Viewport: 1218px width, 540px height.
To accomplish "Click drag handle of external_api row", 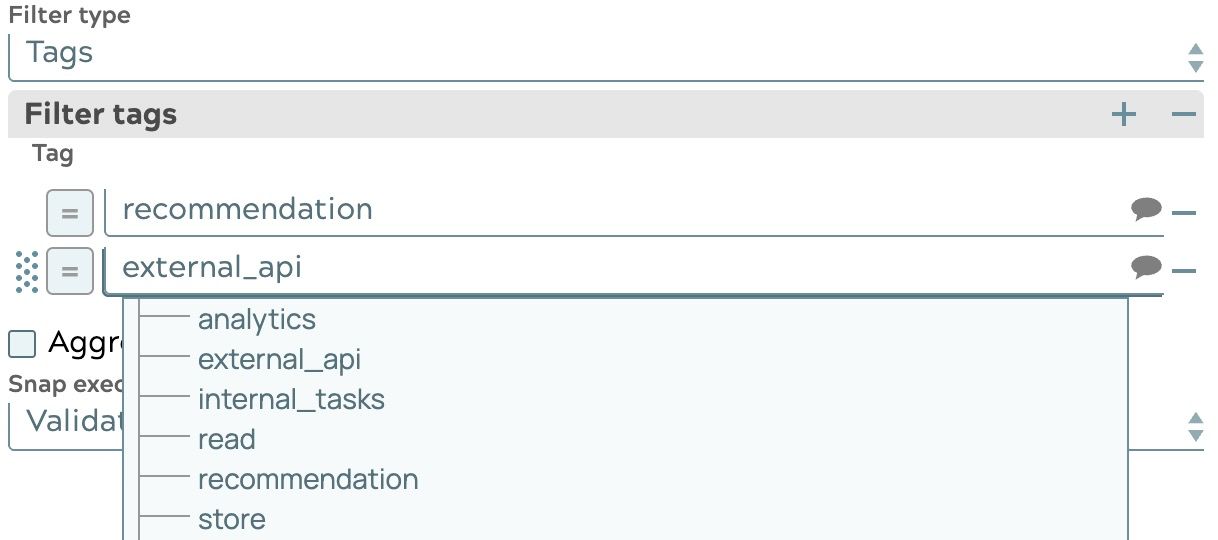I will coord(28,272).
